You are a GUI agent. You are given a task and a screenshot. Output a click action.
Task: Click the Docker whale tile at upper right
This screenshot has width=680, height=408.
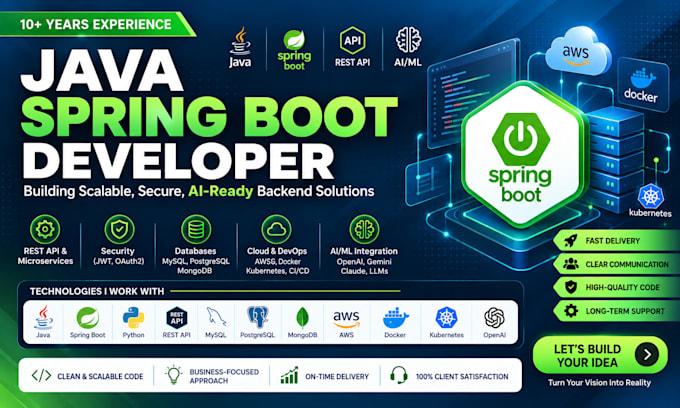coord(643,85)
